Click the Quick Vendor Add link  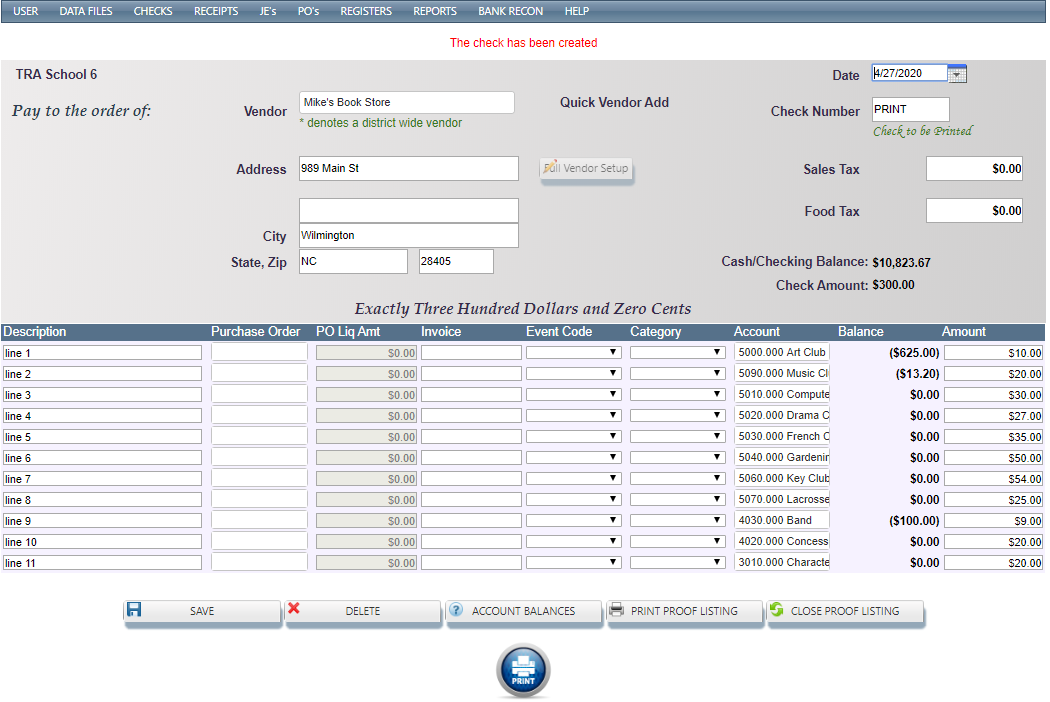[614, 102]
